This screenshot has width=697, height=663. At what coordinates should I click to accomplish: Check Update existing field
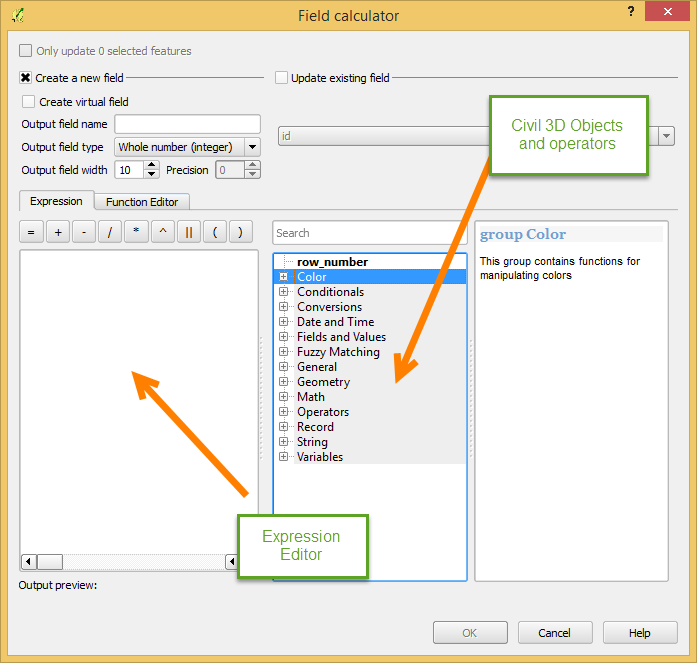tap(281, 78)
